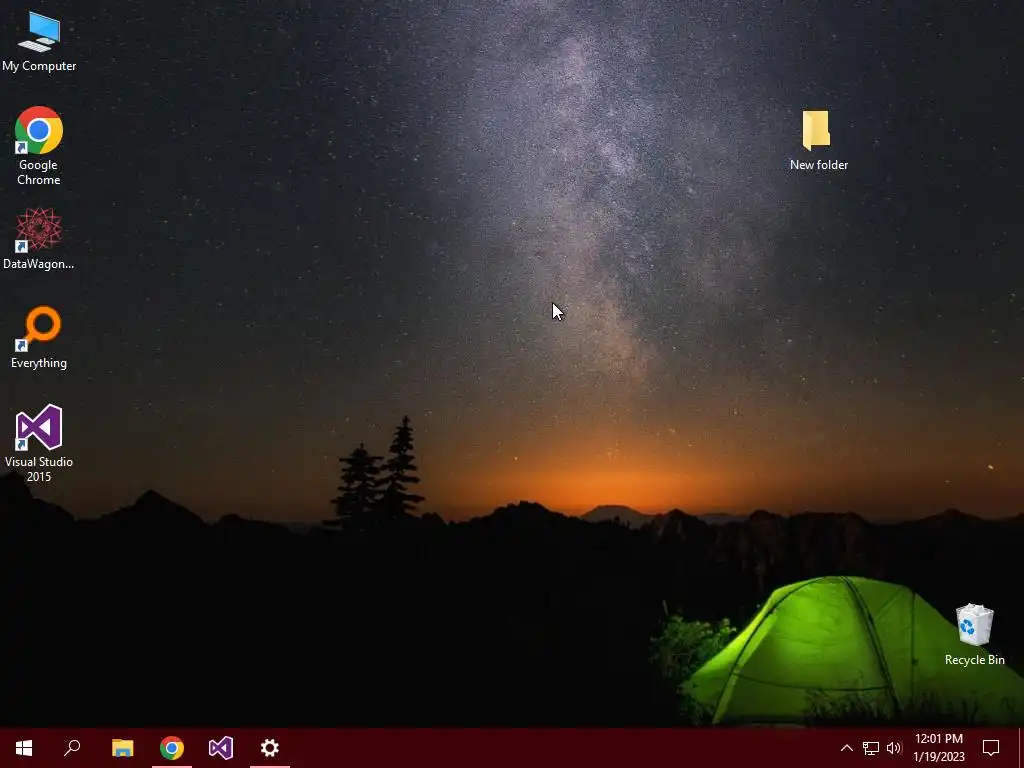Image resolution: width=1024 pixels, height=768 pixels.
Task: Select the Google Chrome desktop shortcut
Action: [39, 145]
